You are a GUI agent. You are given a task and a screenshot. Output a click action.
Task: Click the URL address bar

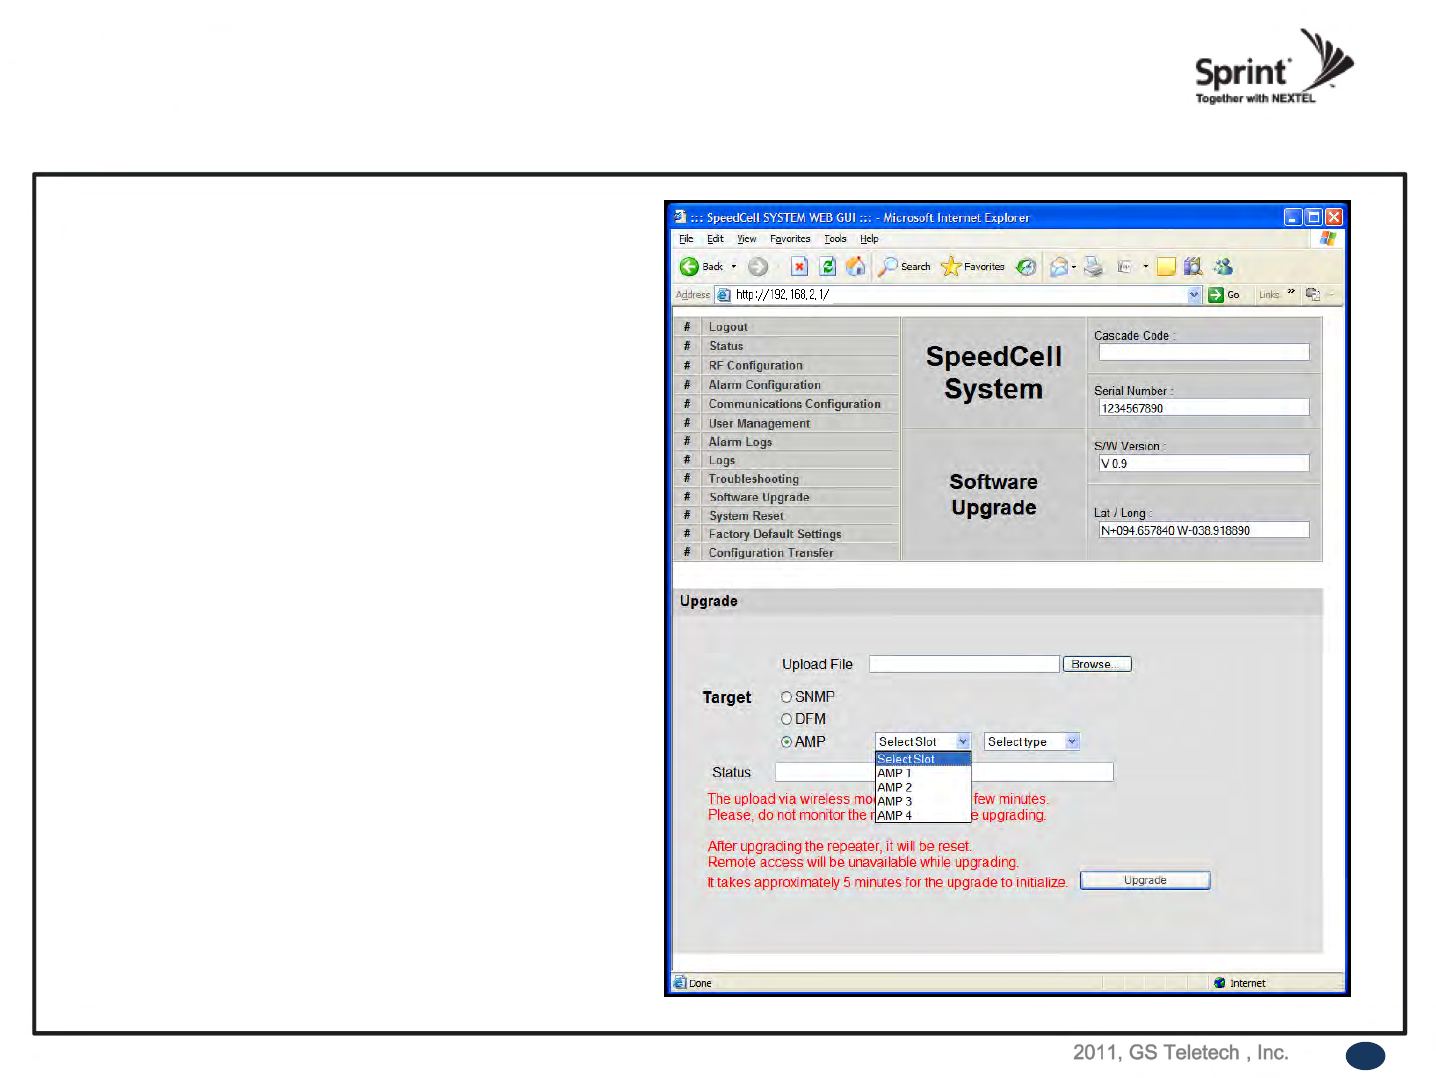point(959,295)
